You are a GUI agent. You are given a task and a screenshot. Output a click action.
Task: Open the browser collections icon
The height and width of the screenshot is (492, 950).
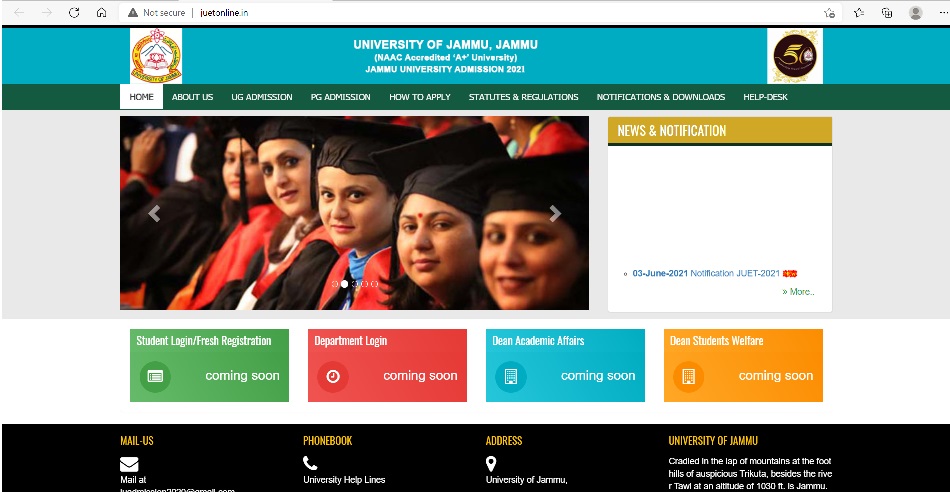tap(887, 13)
